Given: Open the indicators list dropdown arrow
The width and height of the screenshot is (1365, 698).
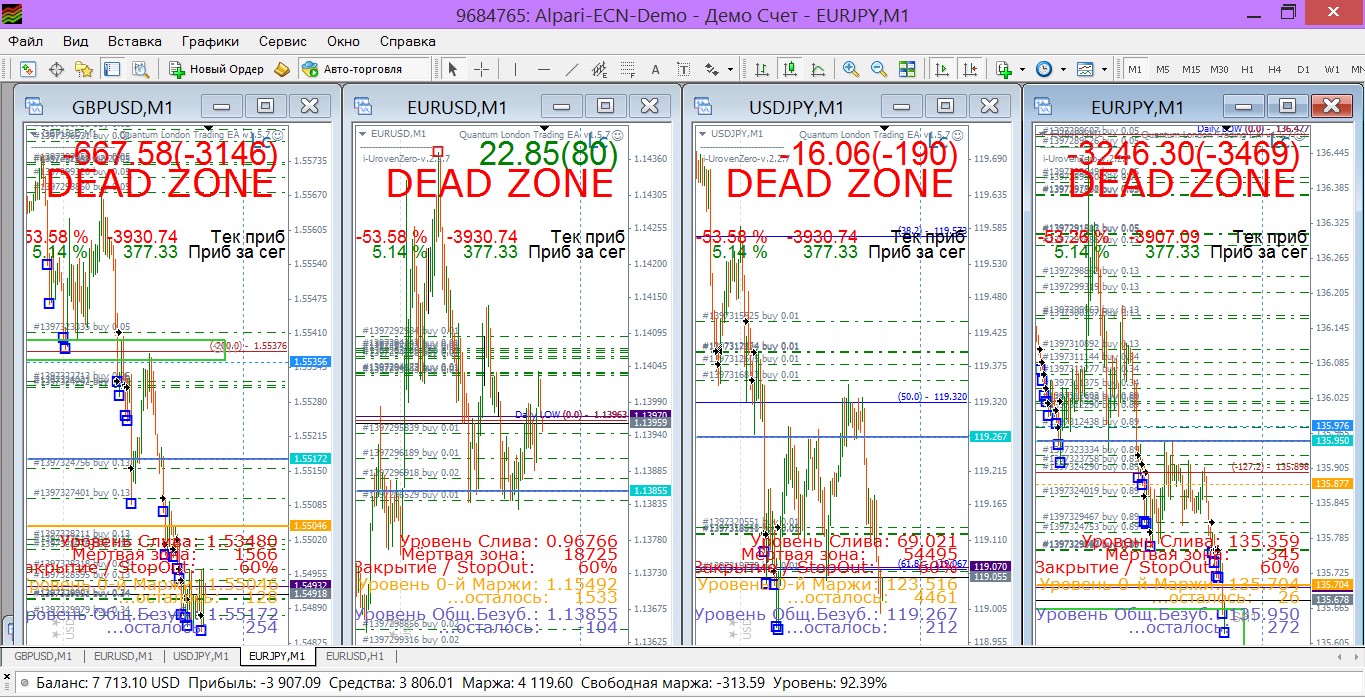Looking at the screenshot, I should (x=1022, y=69).
